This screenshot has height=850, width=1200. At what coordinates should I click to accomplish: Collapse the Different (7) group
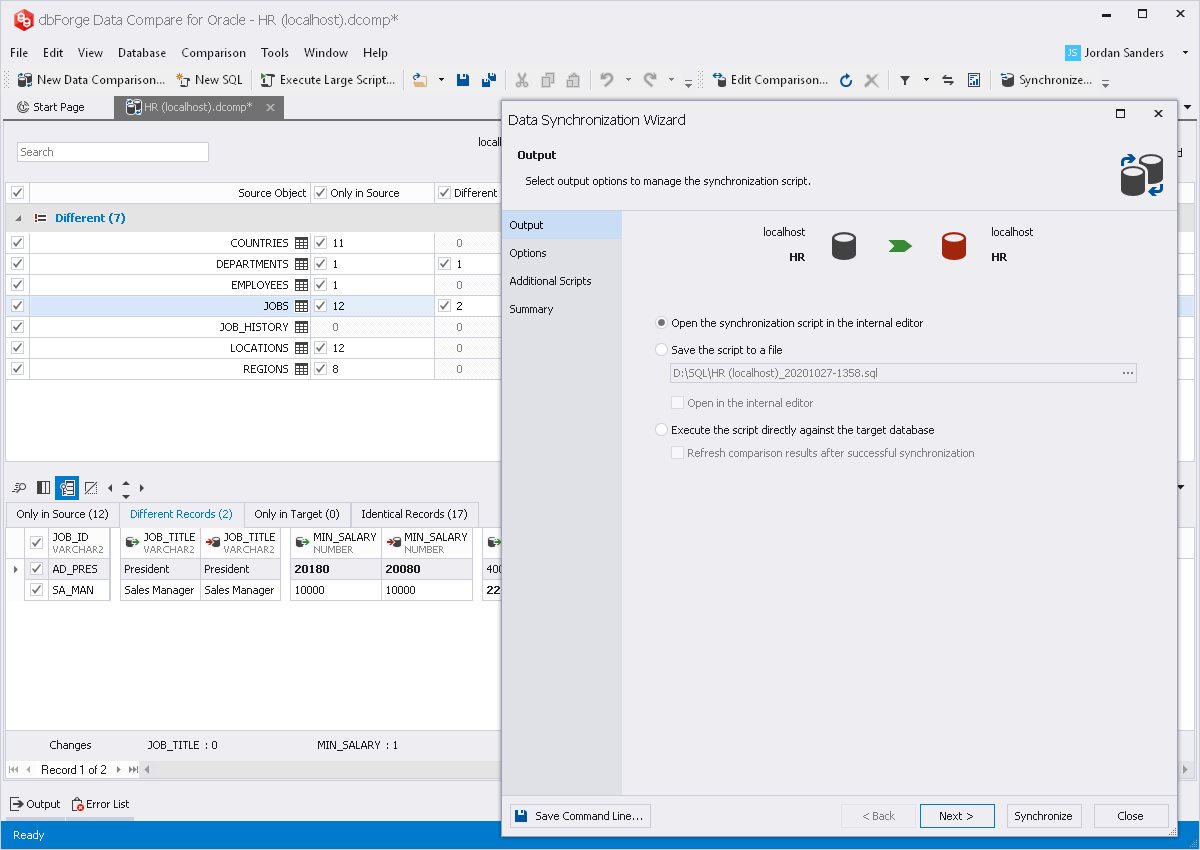pos(17,218)
